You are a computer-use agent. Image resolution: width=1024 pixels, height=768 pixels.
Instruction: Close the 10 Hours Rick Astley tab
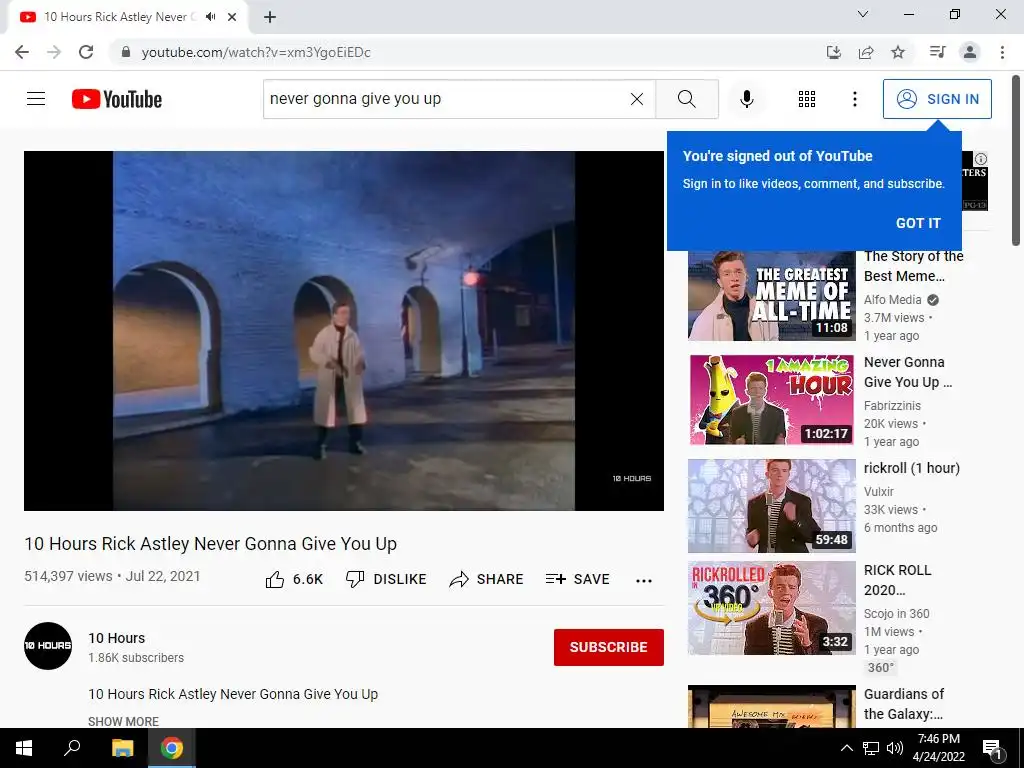232,17
